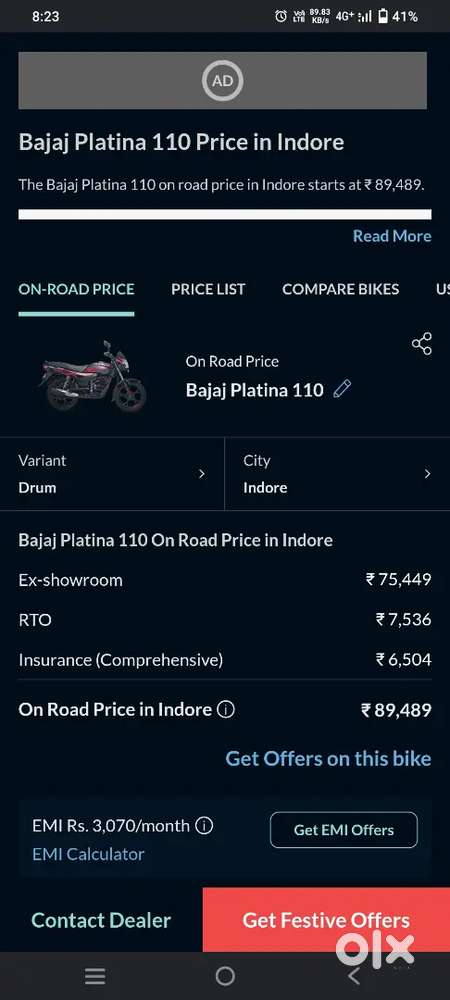450x1000 pixels.
Task: Edit bike model with pencil icon
Action: tap(342, 389)
